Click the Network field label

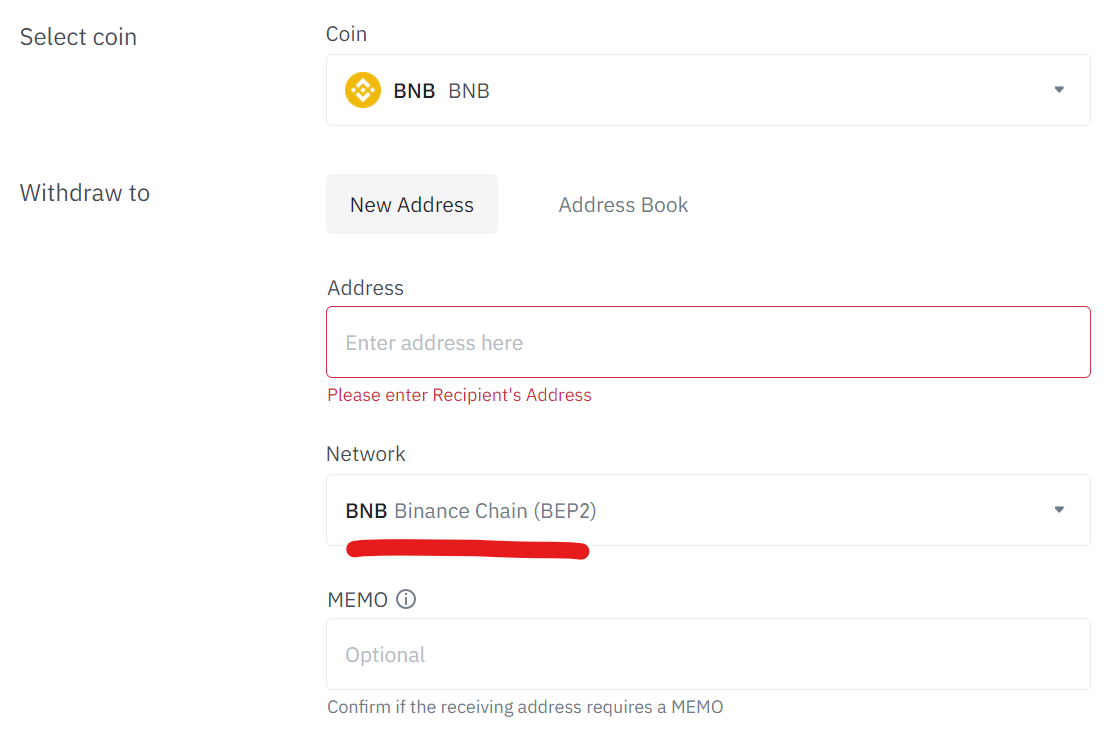click(x=366, y=454)
